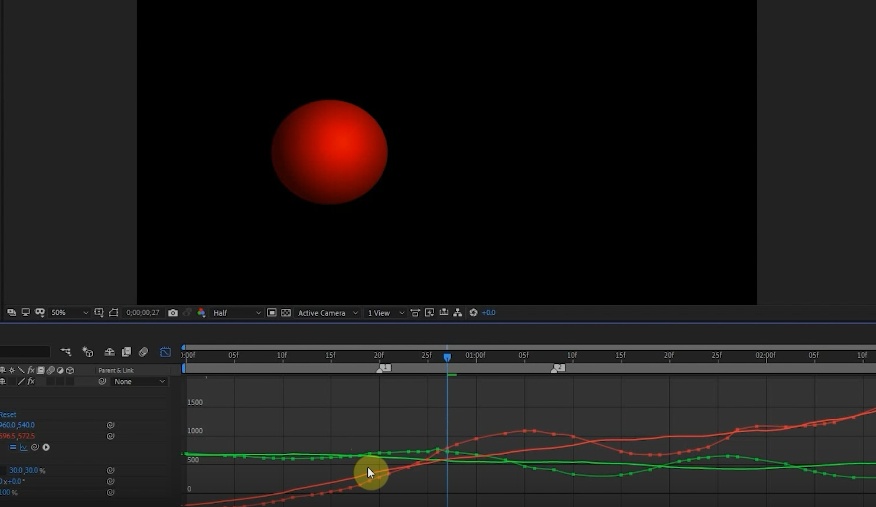Click the Parent & Link column header

point(116,370)
